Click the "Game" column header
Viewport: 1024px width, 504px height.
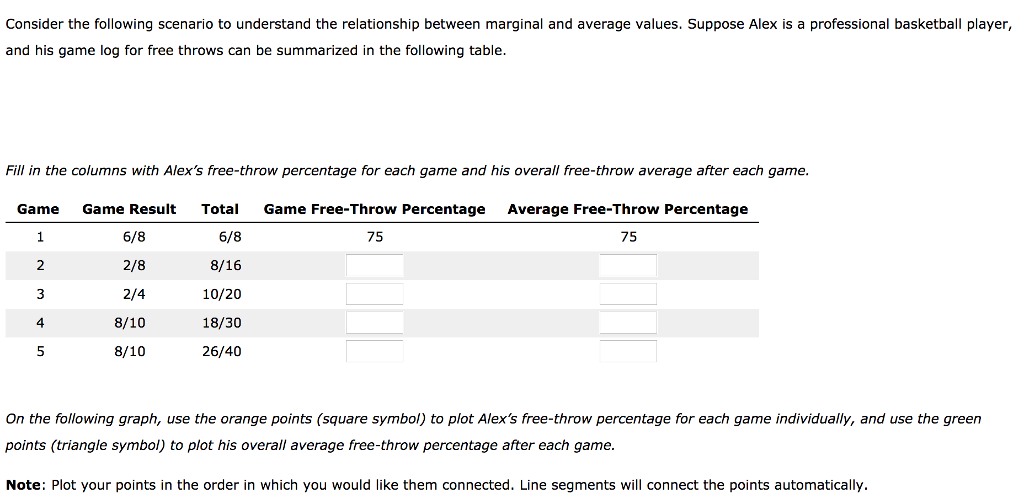tap(38, 209)
